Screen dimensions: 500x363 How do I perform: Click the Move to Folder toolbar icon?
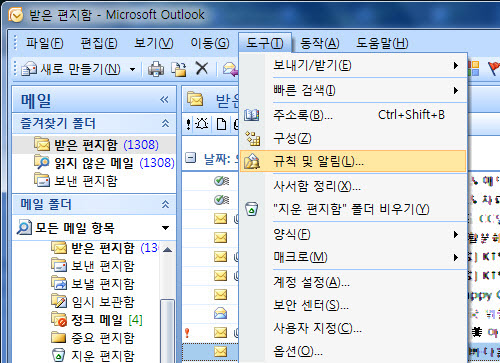(179, 69)
